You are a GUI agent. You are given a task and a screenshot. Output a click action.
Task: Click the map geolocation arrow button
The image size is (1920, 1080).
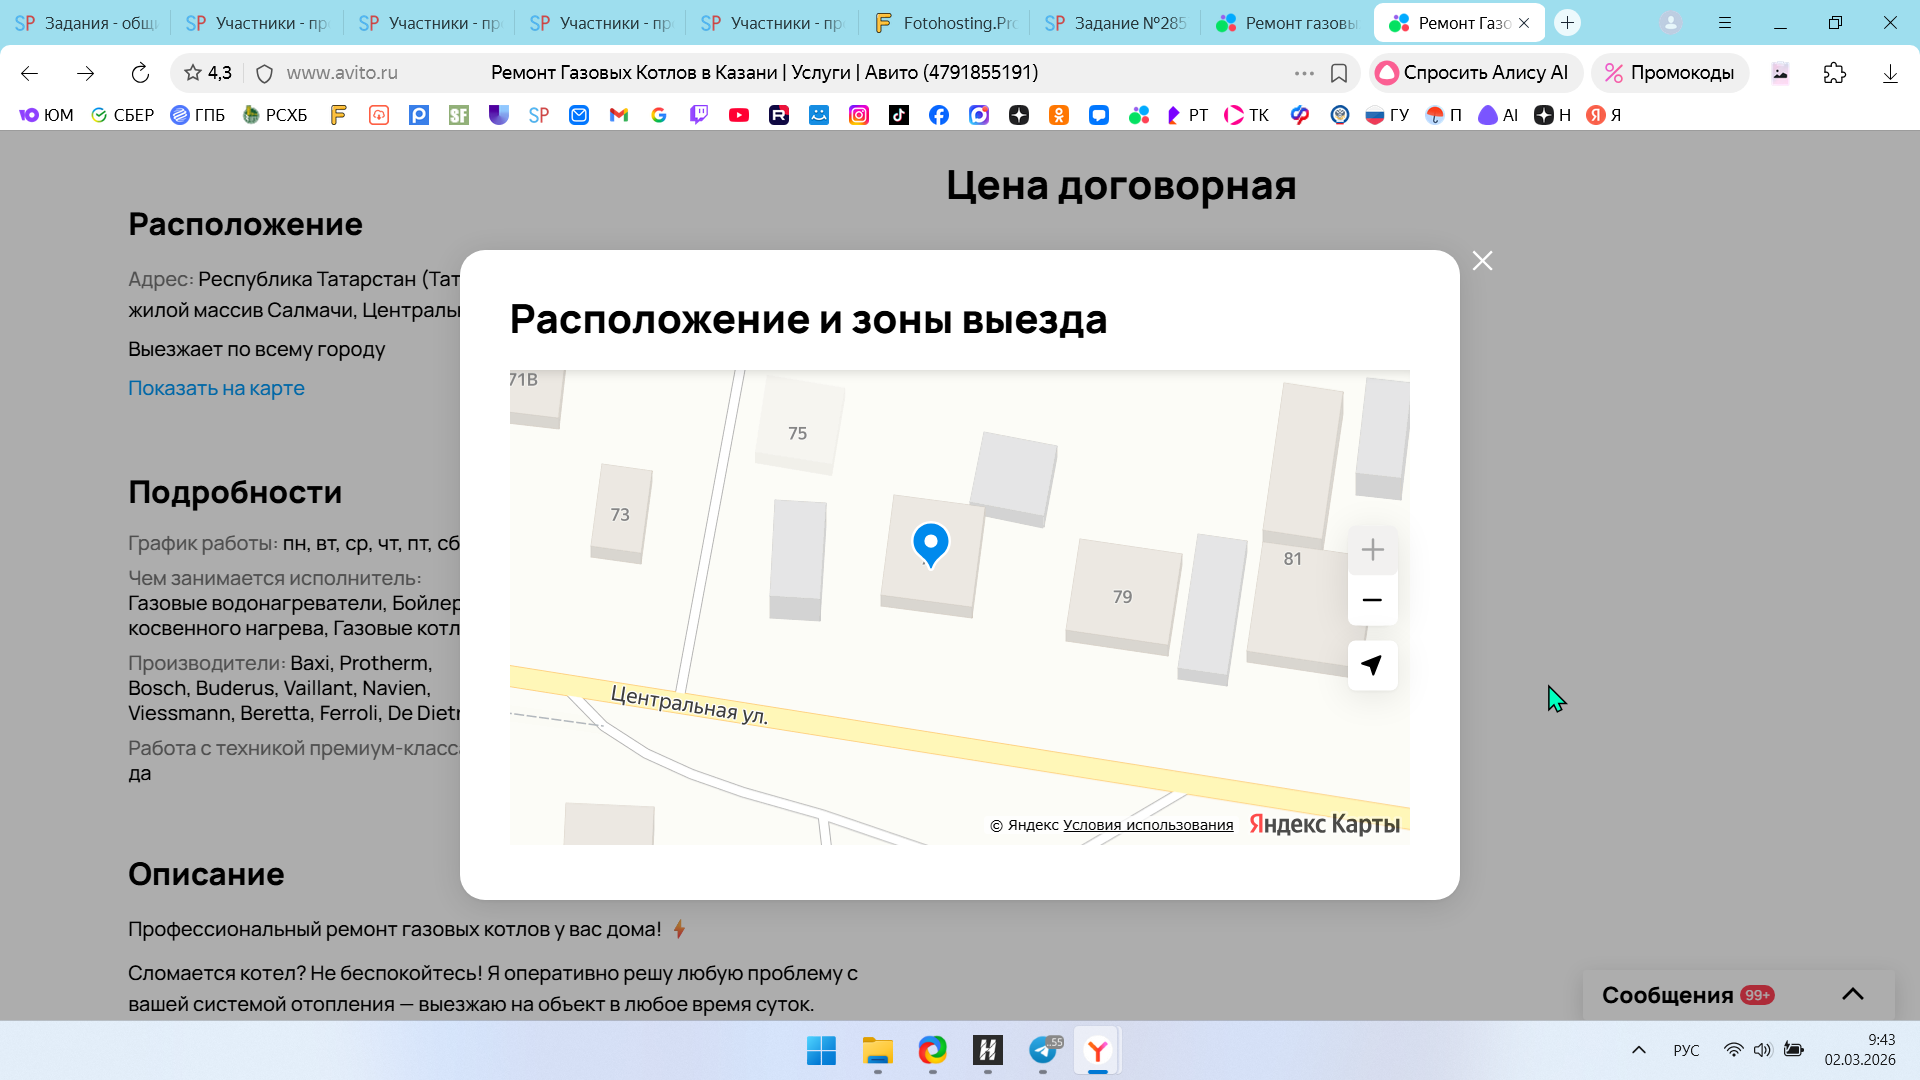pos(1372,665)
